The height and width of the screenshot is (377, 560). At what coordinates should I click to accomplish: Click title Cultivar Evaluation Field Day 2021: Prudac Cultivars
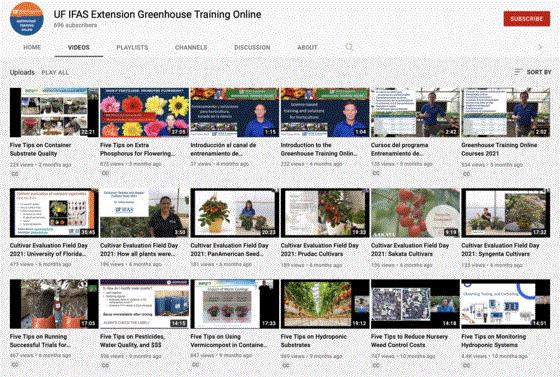point(320,250)
